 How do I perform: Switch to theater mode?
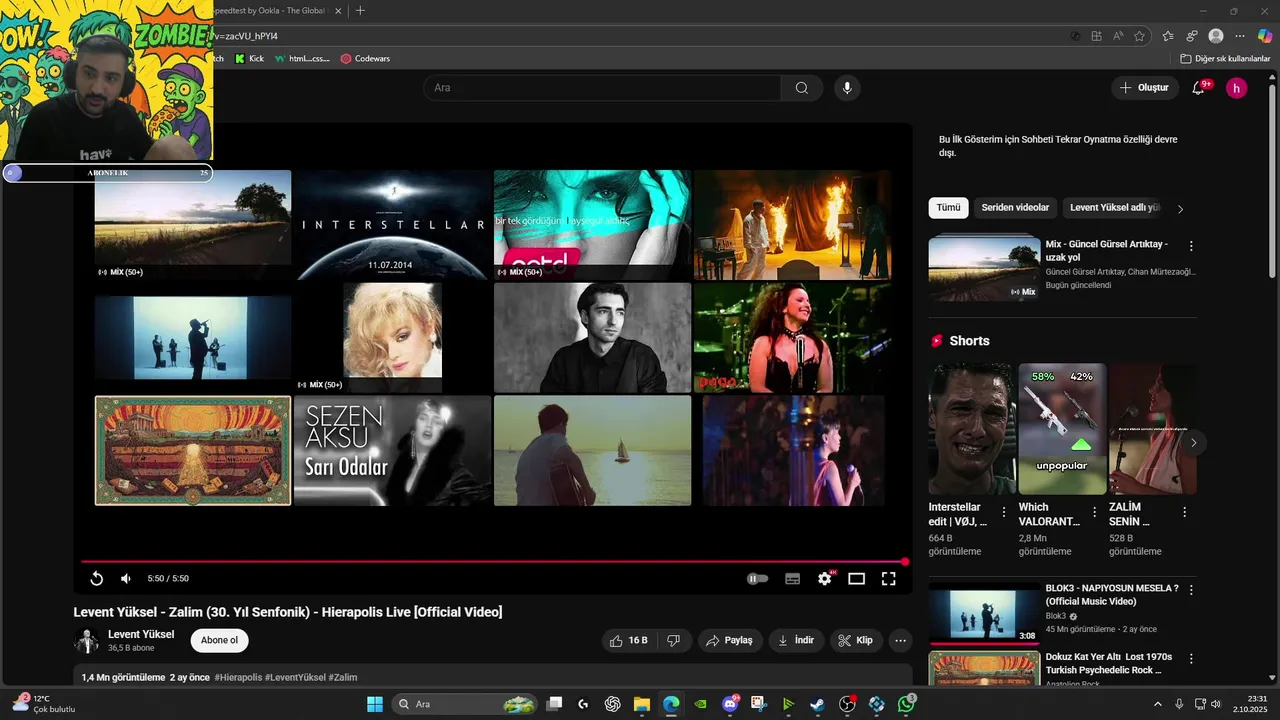coord(856,578)
